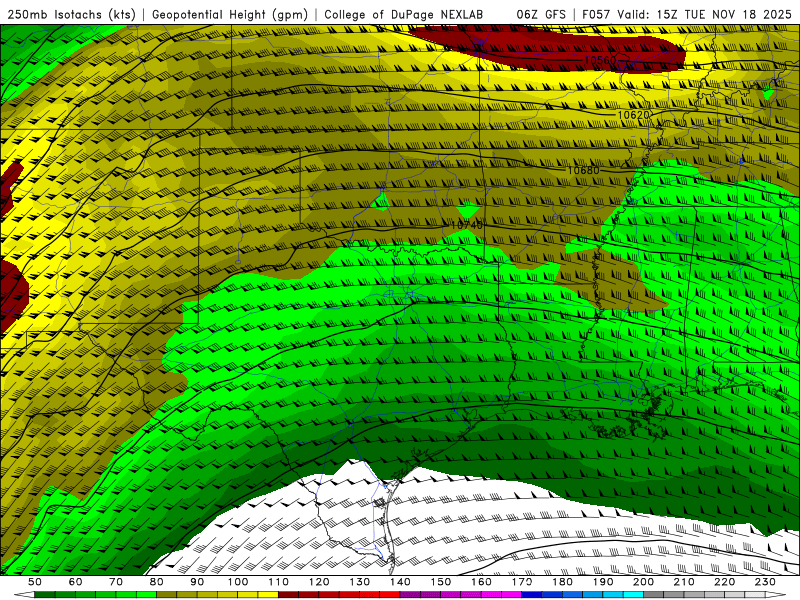
Task: Click the 180 value on the color scale
Action: click(x=562, y=582)
